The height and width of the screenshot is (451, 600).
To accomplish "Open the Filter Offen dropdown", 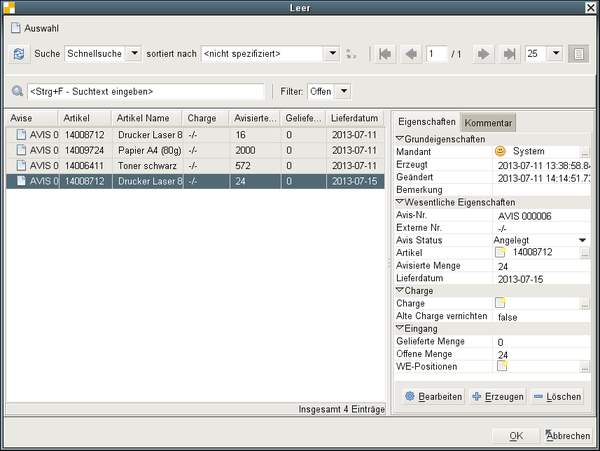I will click(x=344, y=91).
